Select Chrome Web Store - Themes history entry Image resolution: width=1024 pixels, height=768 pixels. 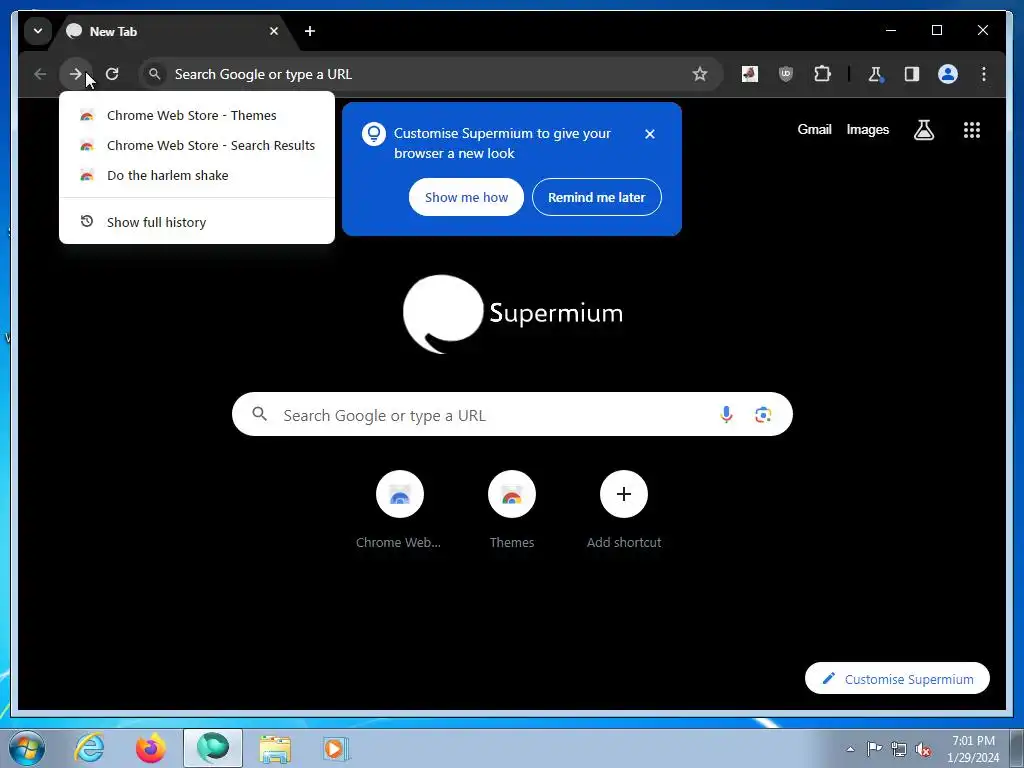click(197, 116)
